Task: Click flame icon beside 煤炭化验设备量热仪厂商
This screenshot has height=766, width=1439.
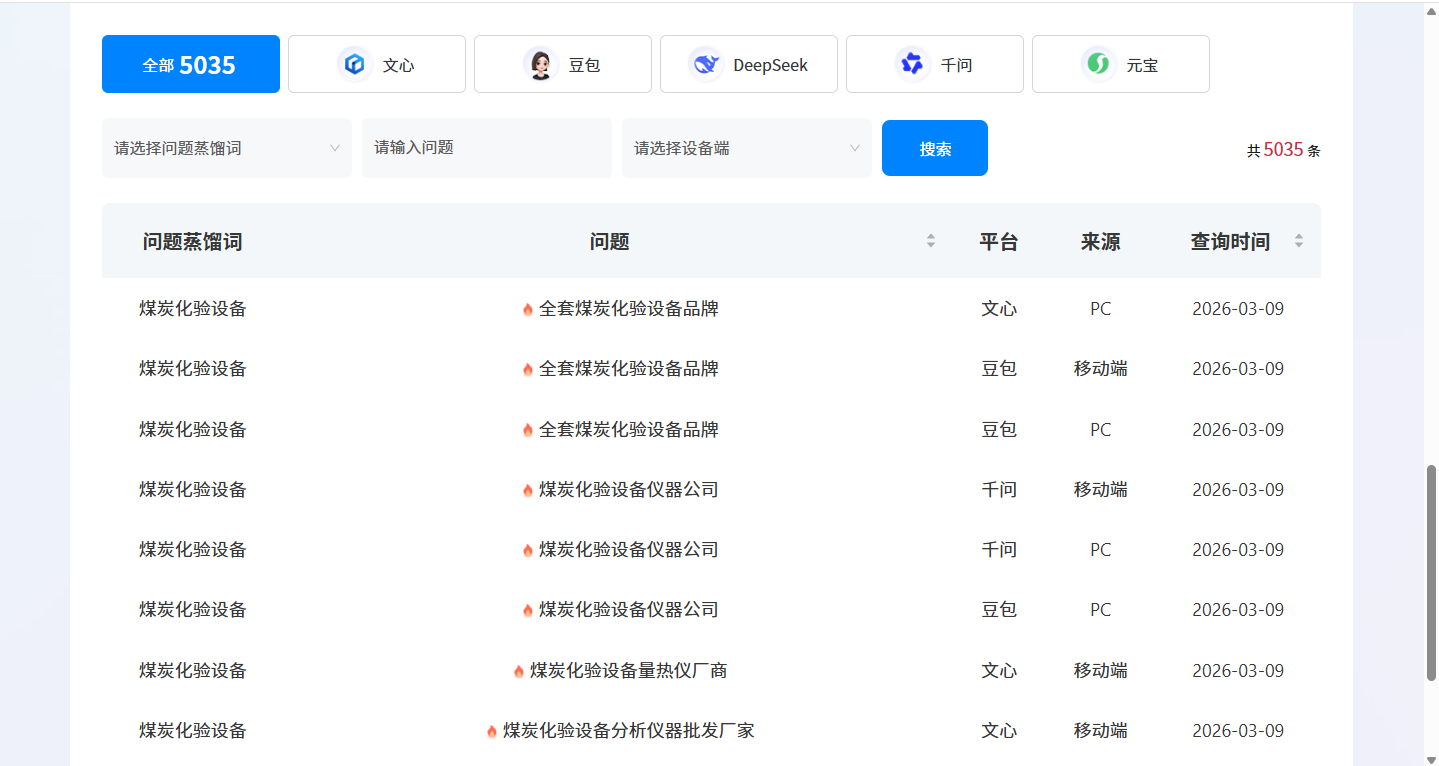Action: pyautogui.click(x=518, y=671)
